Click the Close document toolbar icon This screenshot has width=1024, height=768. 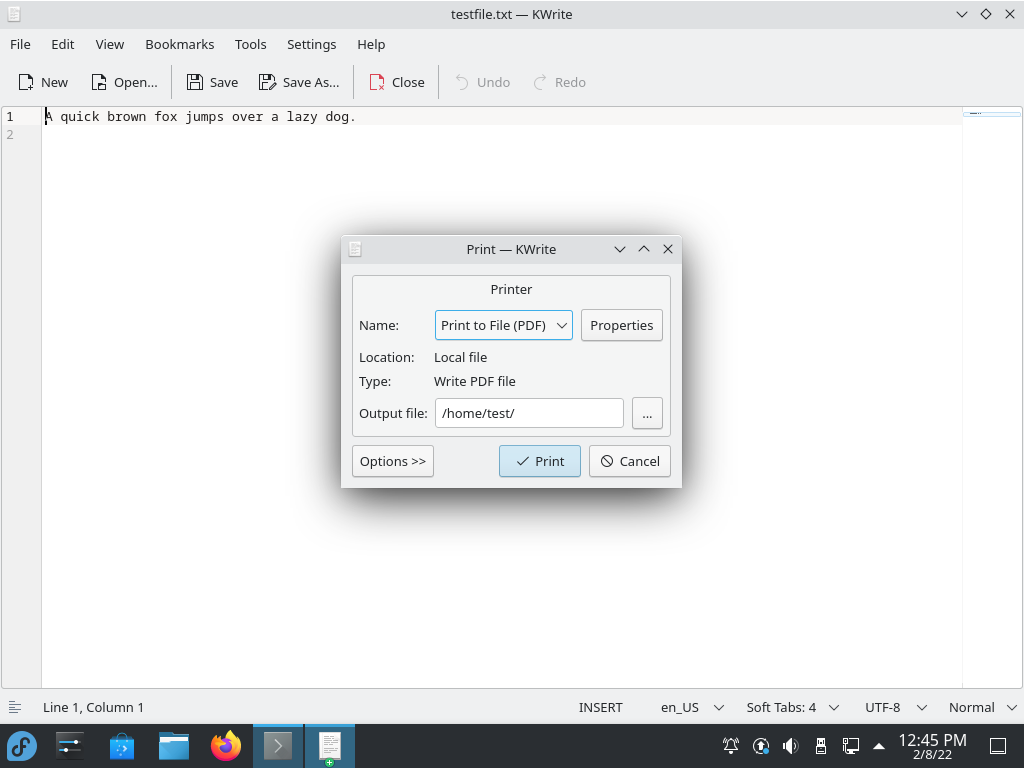tap(377, 82)
